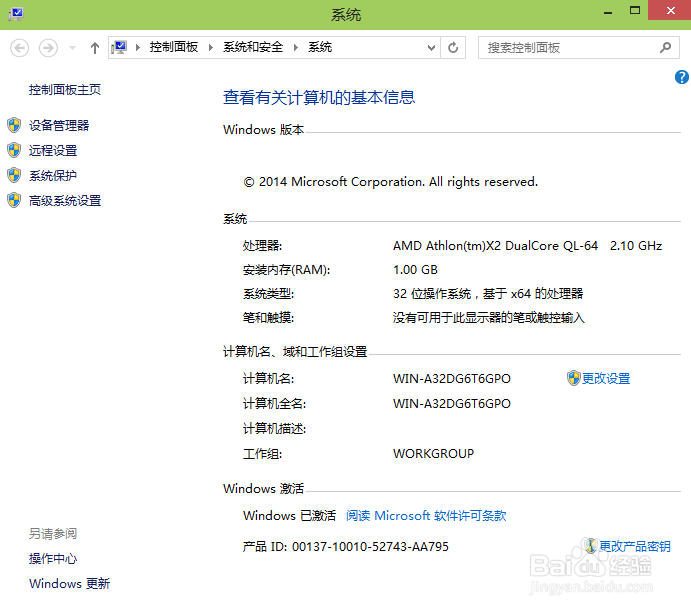Viewport: 691px width, 612px height.
Task: Open address bar history dropdown
Action: 431,48
